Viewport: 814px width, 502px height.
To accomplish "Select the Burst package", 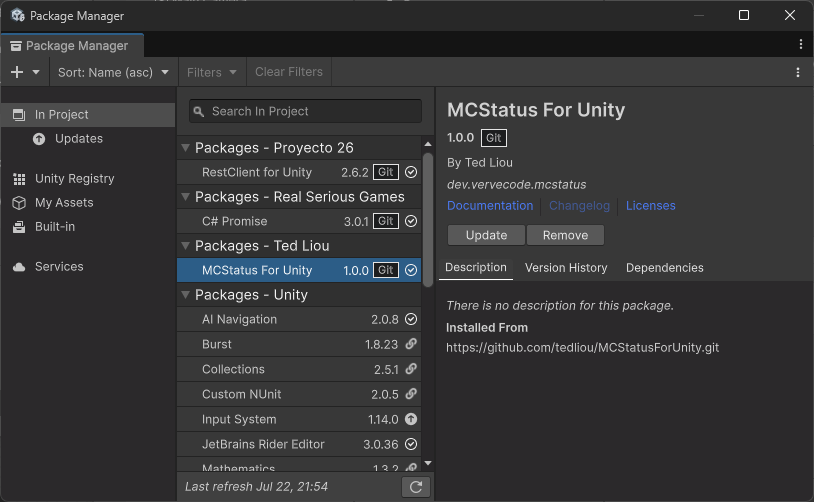I will click(x=299, y=344).
